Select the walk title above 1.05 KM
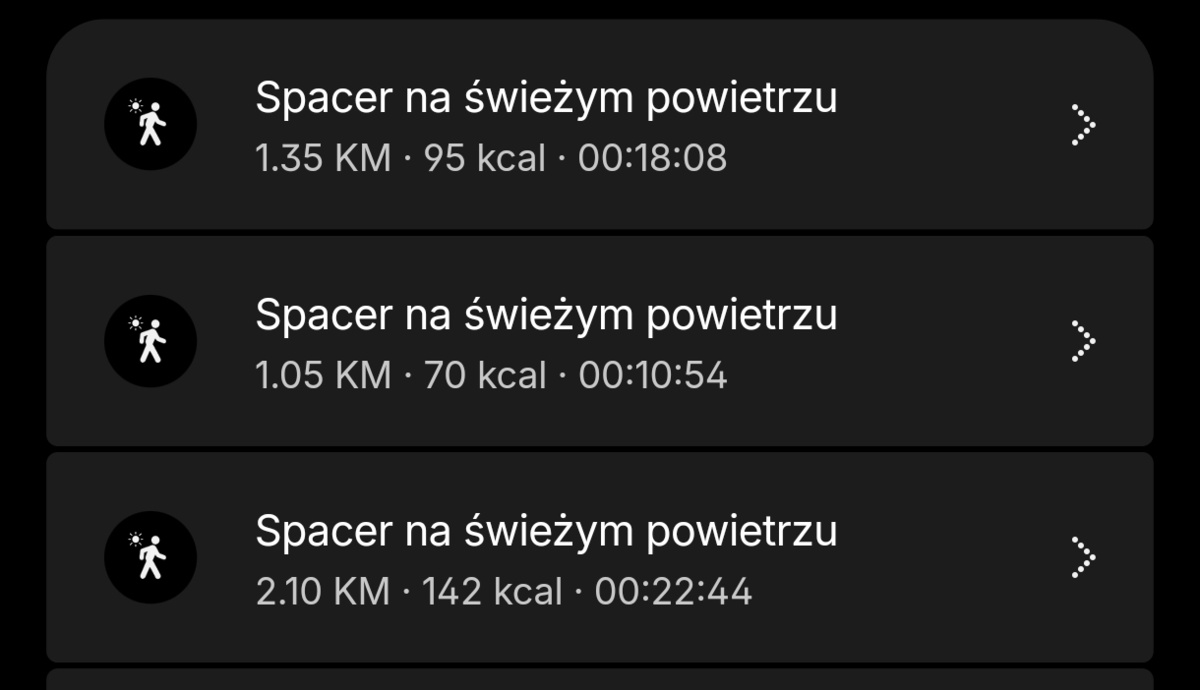The height and width of the screenshot is (690, 1200). click(546, 315)
